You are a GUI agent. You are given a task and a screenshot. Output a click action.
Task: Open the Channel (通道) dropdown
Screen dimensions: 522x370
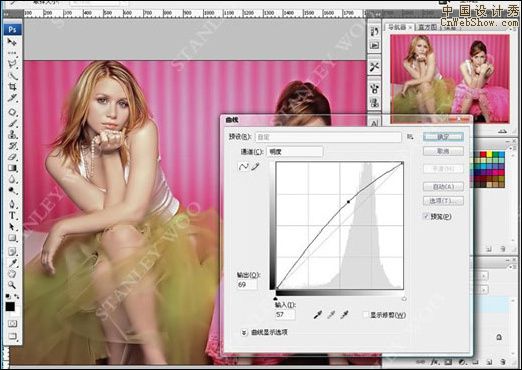pyautogui.click(x=294, y=152)
